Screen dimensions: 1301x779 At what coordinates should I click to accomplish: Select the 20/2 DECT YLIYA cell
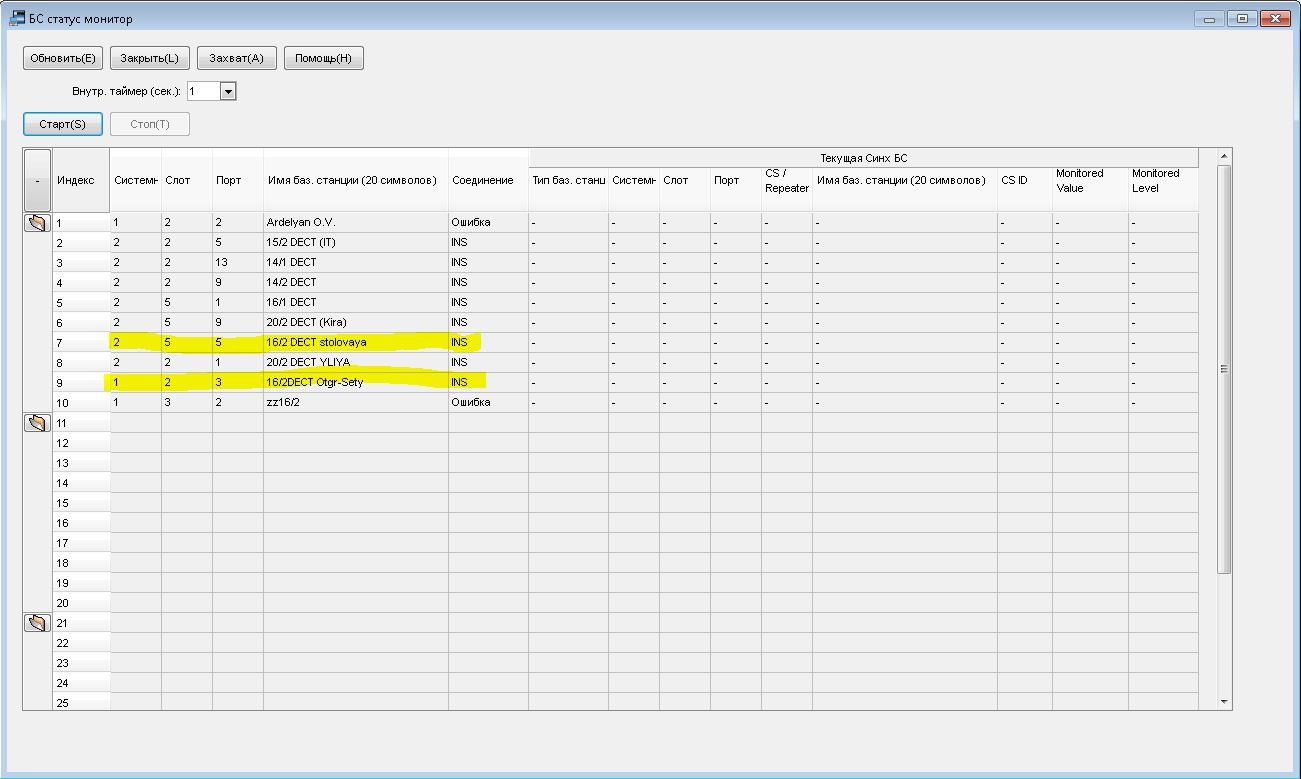click(356, 362)
